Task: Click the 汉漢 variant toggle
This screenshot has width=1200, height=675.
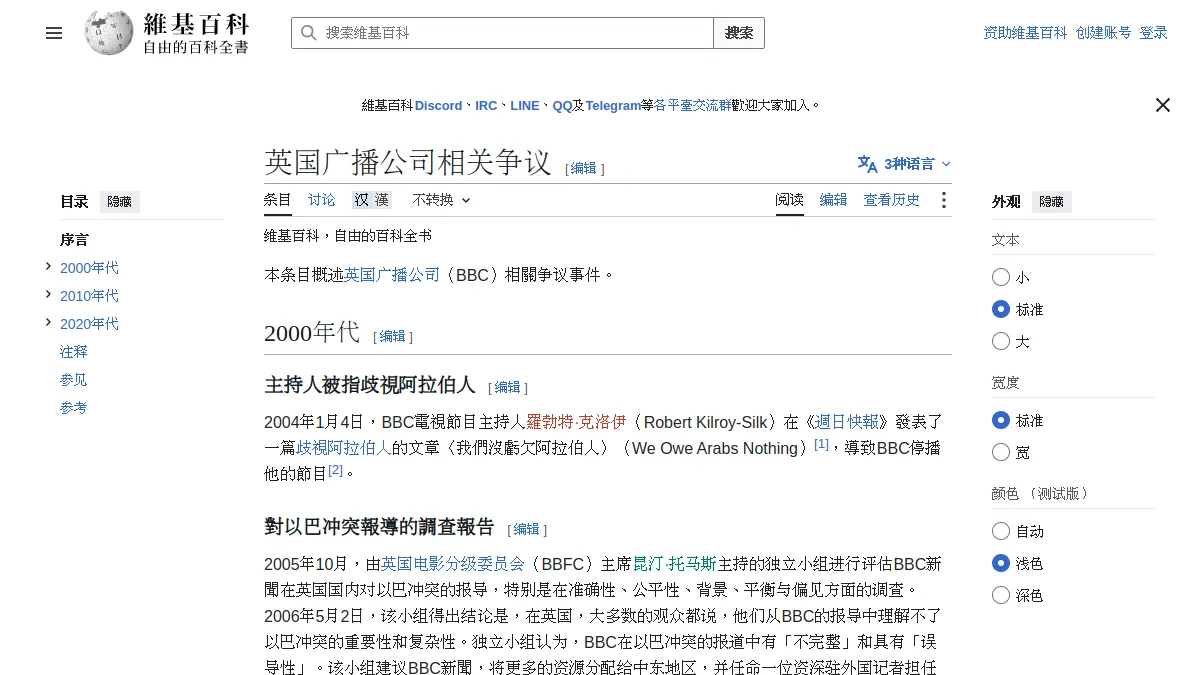Action: [x=371, y=200]
